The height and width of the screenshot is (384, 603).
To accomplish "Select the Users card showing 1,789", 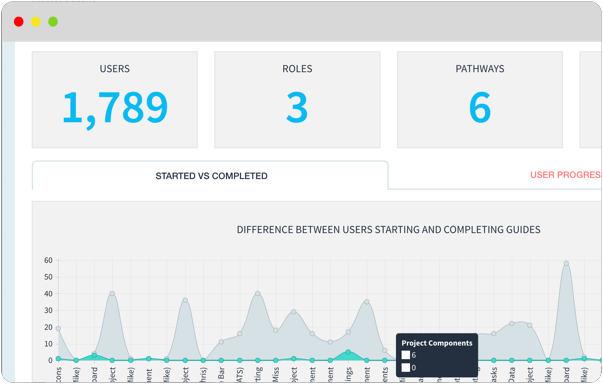I will click(x=115, y=100).
